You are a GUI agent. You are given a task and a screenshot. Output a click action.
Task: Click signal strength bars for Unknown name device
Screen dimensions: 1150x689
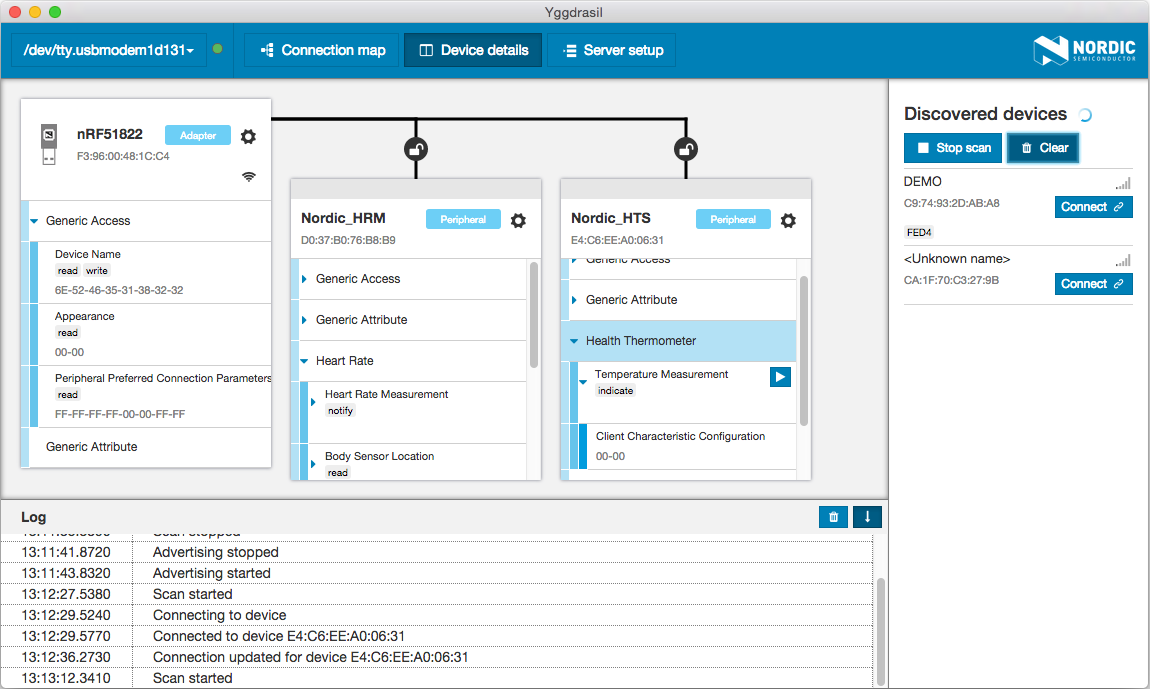coord(1123,260)
